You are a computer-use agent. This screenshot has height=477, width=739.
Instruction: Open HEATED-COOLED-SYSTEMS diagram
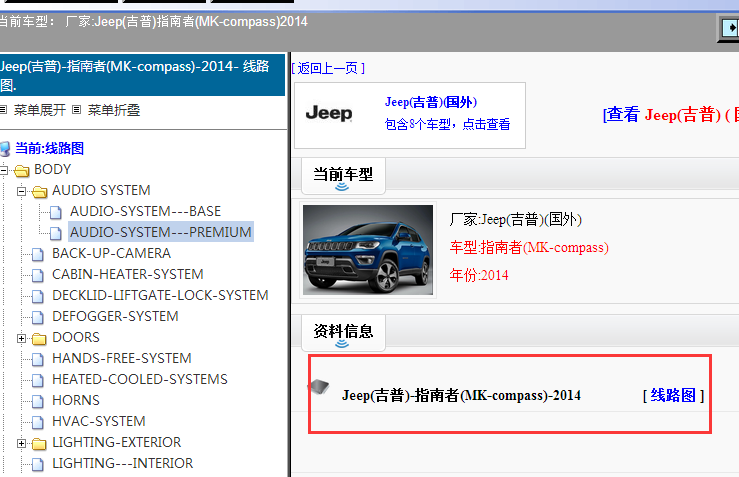click(140, 379)
